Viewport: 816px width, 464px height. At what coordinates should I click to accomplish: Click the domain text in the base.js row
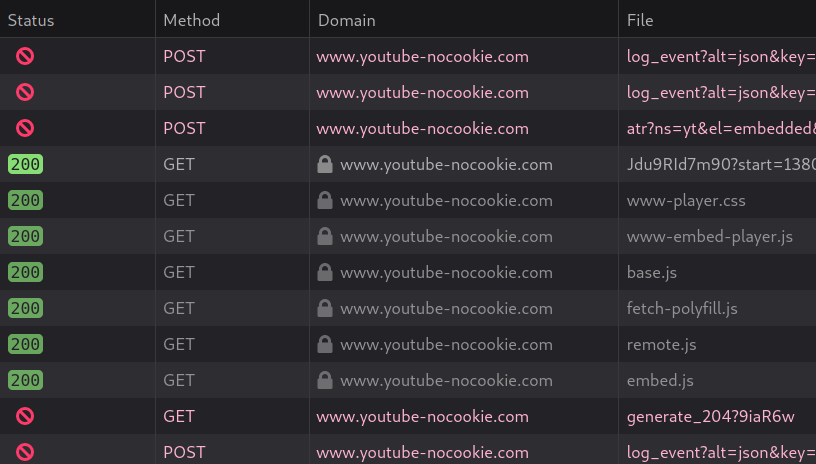coord(447,273)
